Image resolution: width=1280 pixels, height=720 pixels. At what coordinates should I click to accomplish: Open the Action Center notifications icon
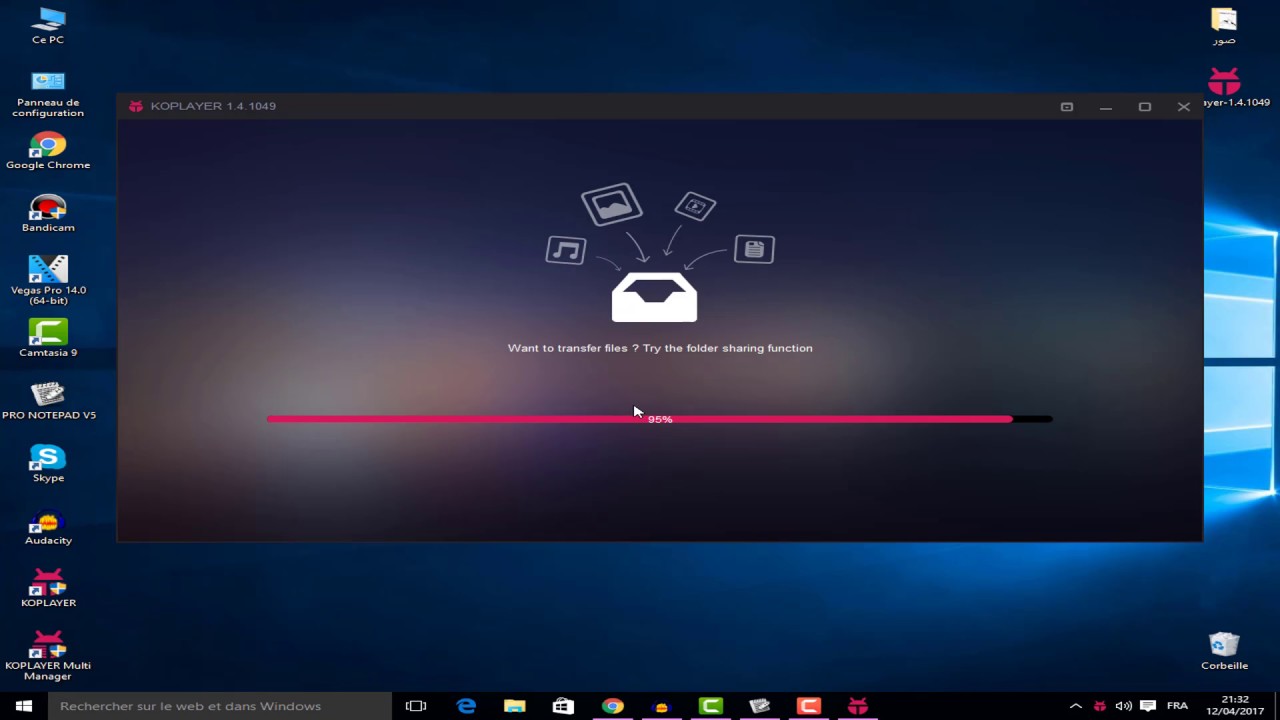coord(1148,706)
